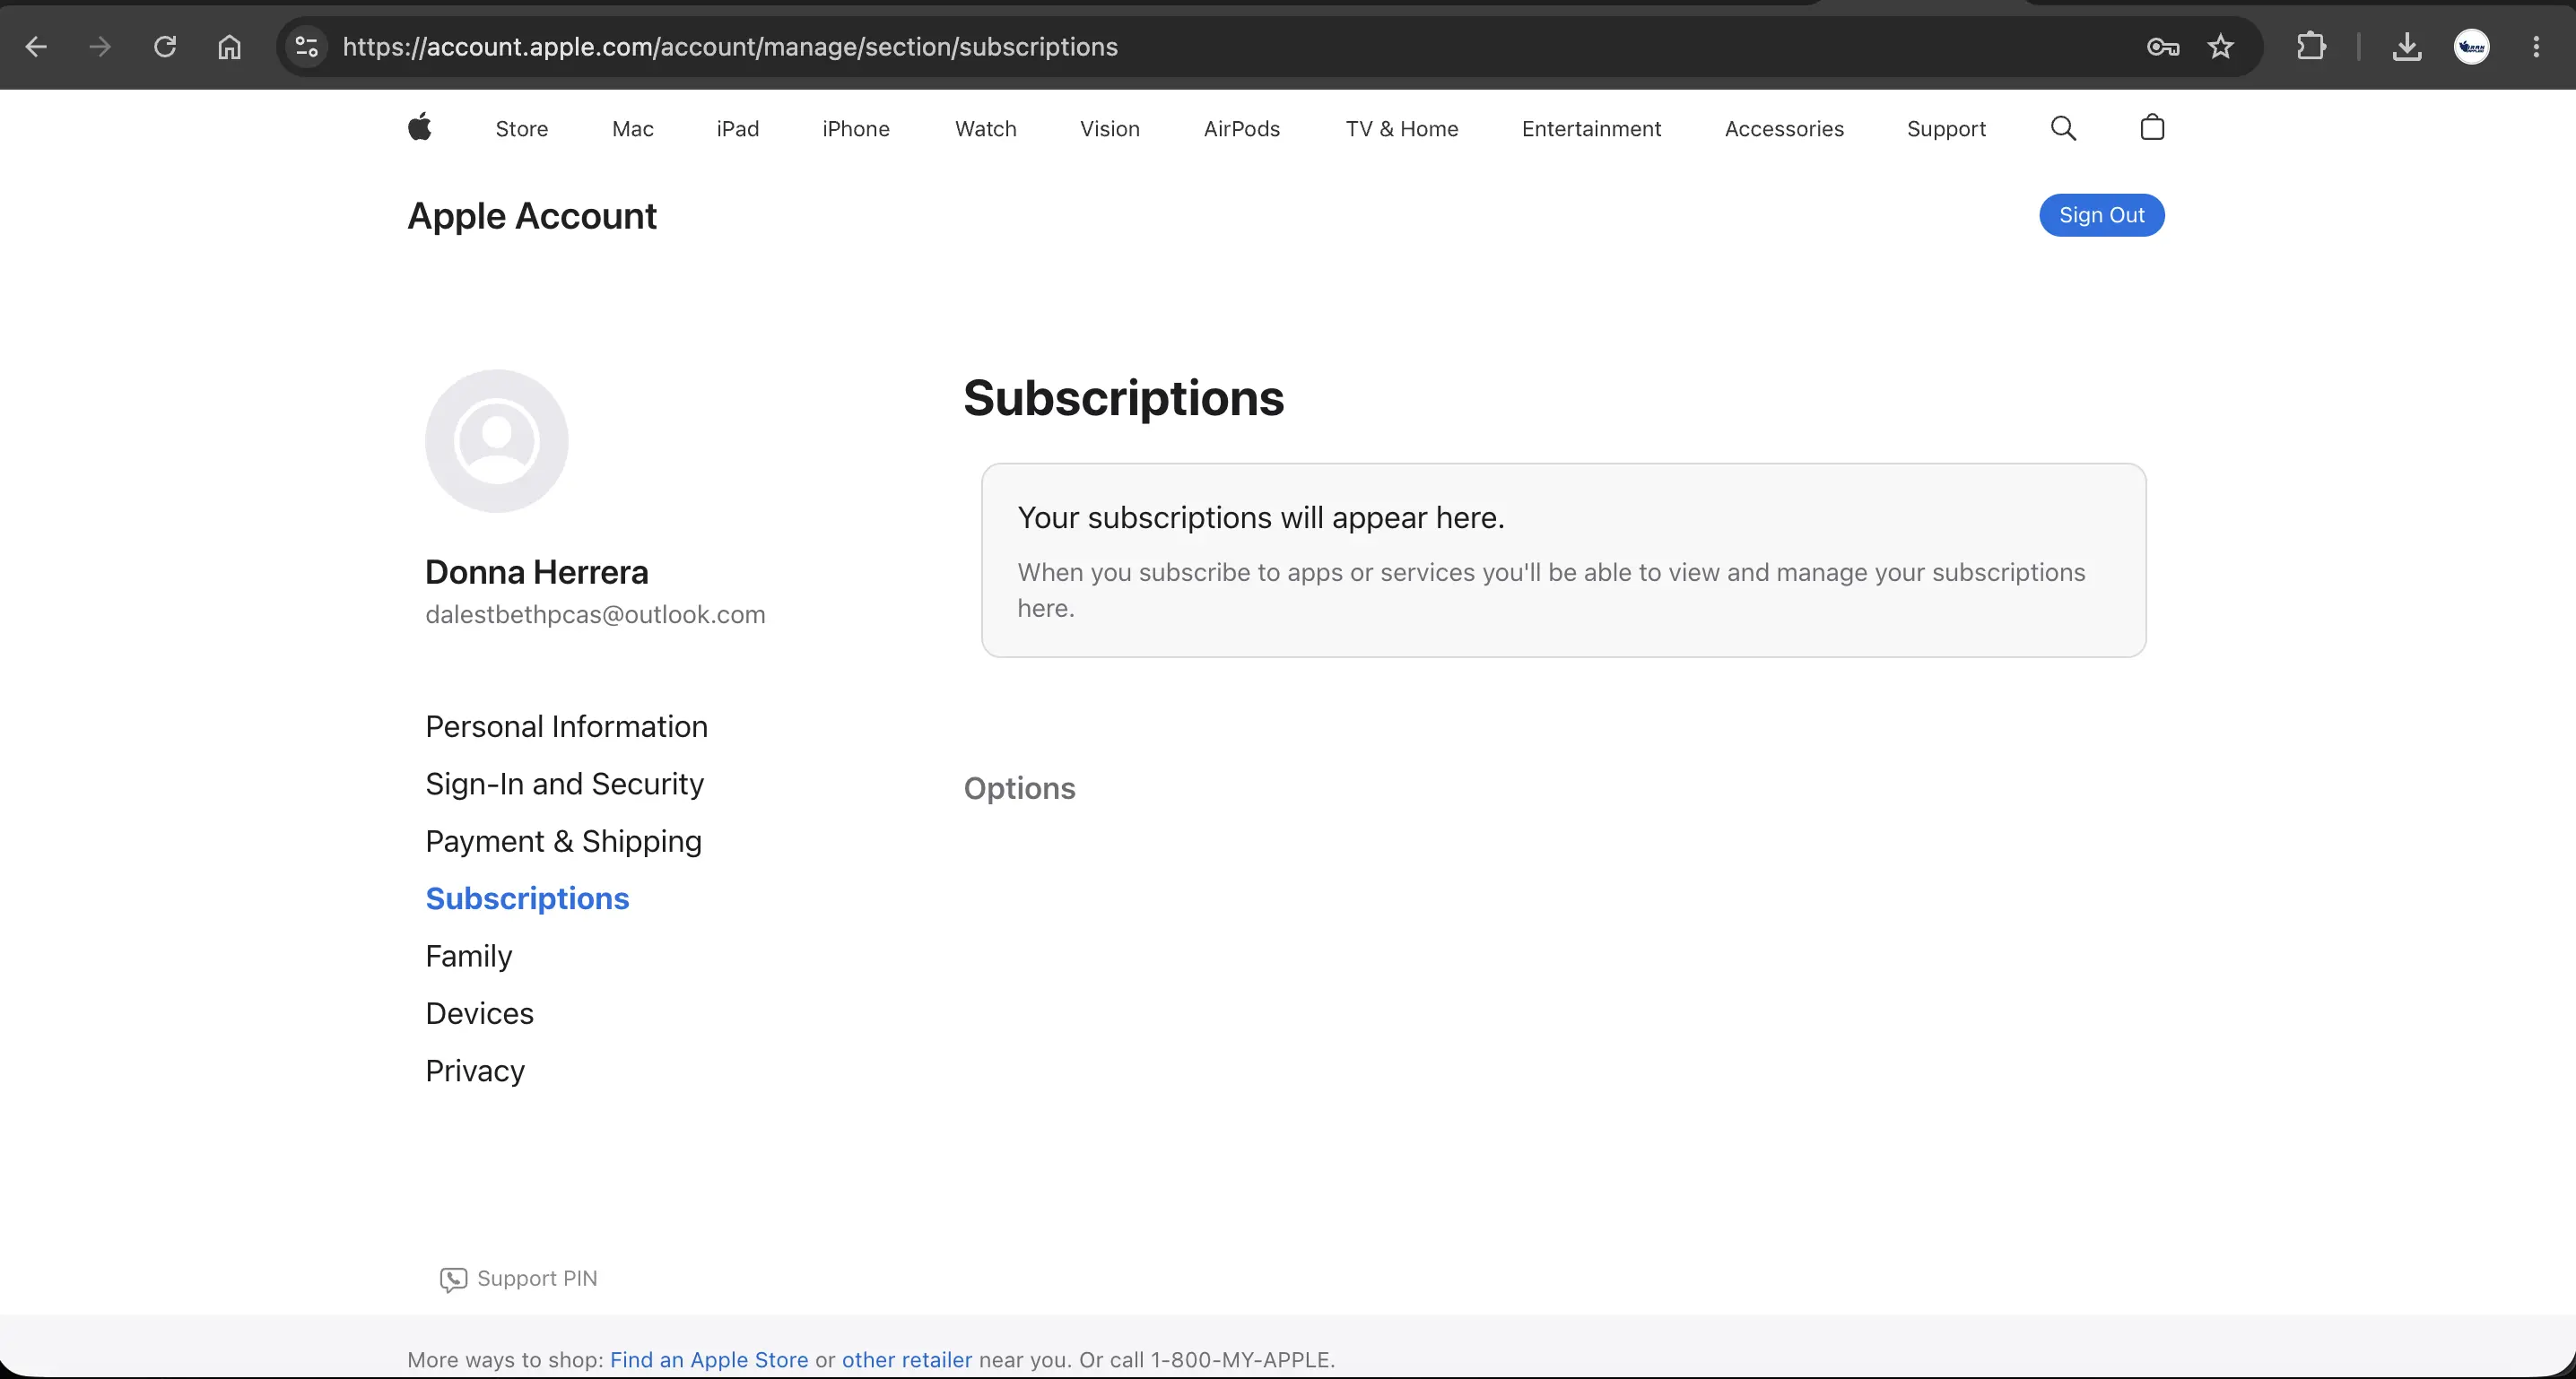Open the iPad menu item
The image size is (2576, 1379).
pyautogui.click(x=738, y=129)
